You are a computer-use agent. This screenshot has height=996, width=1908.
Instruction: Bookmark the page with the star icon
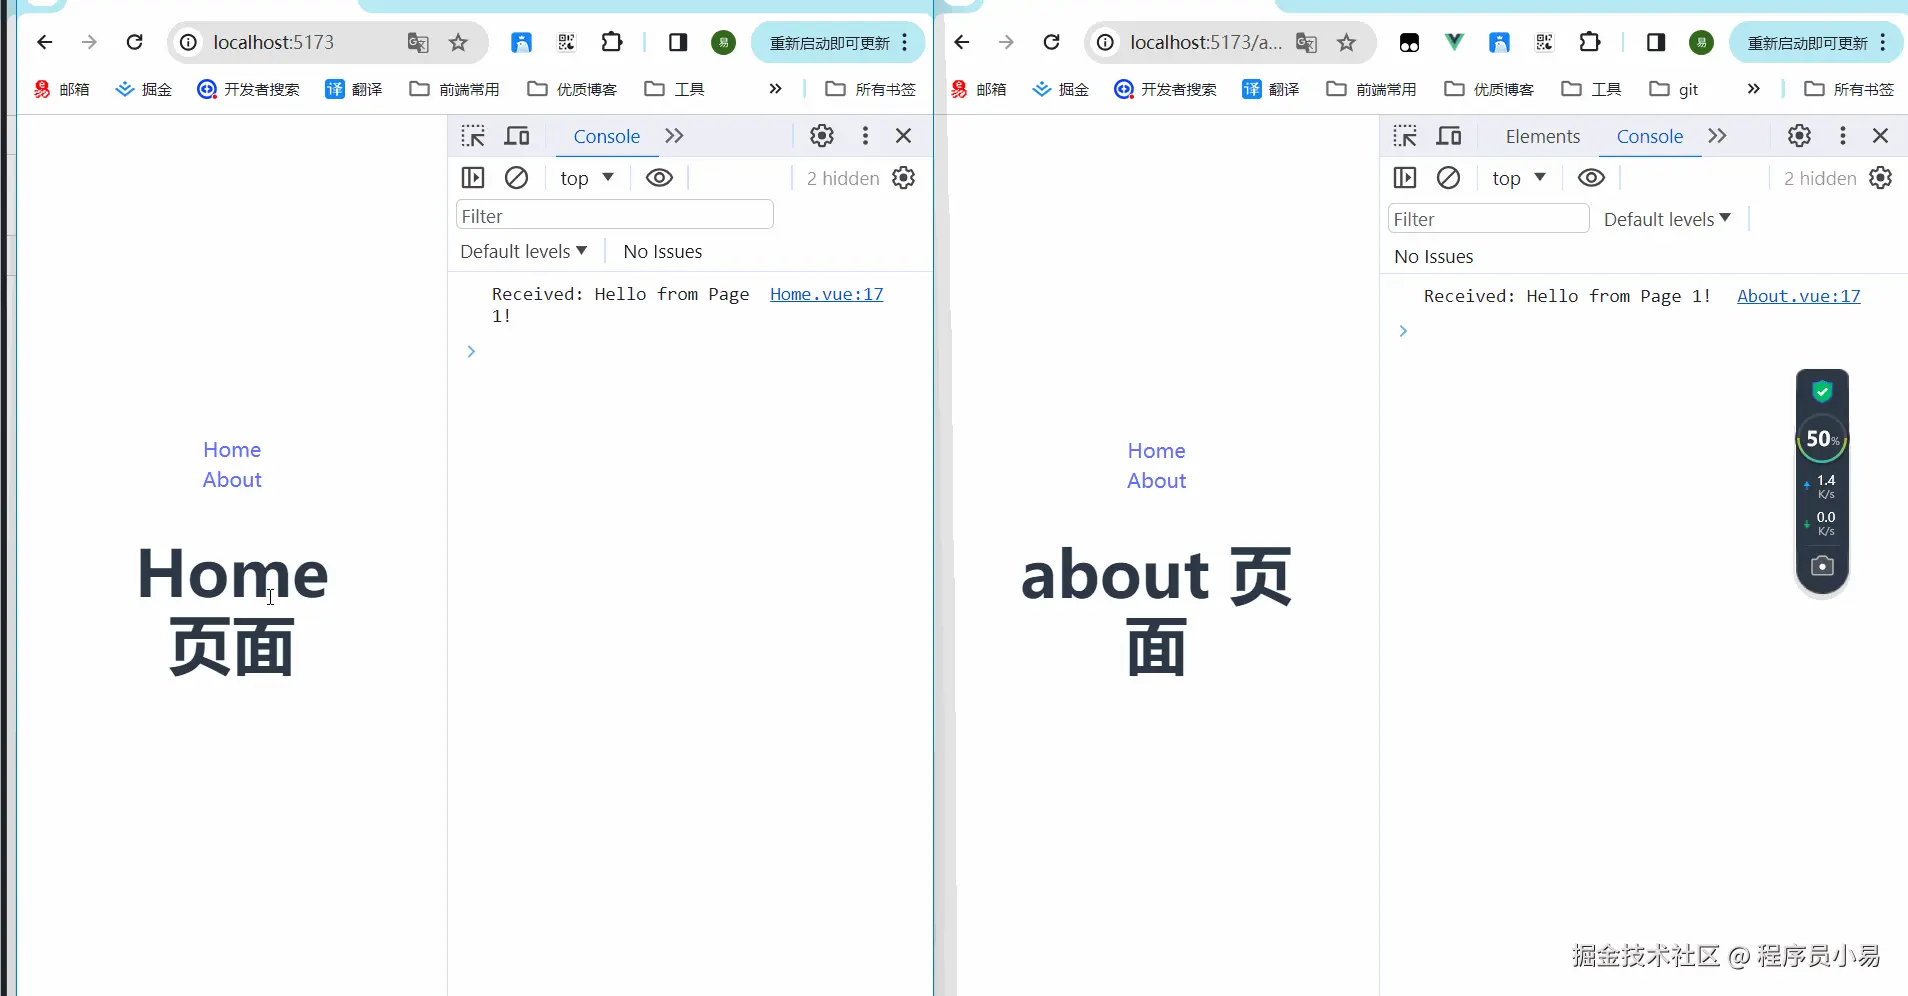[459, 43]
